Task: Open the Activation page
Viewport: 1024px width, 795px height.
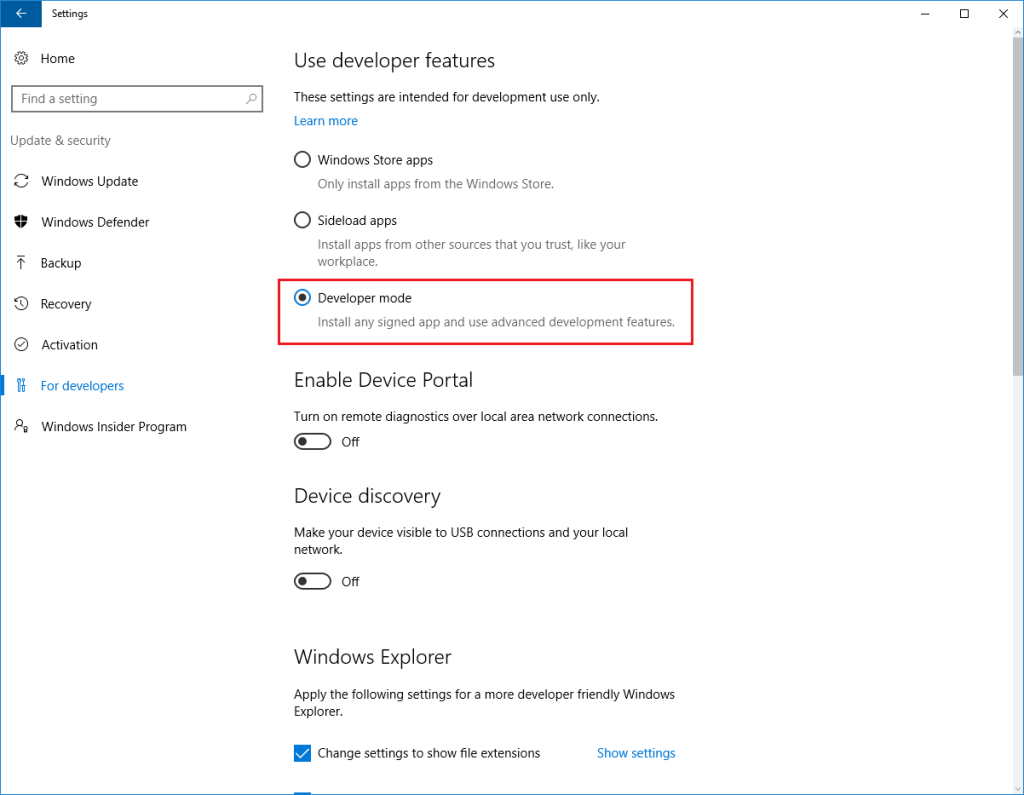Action: coord(69,344)
